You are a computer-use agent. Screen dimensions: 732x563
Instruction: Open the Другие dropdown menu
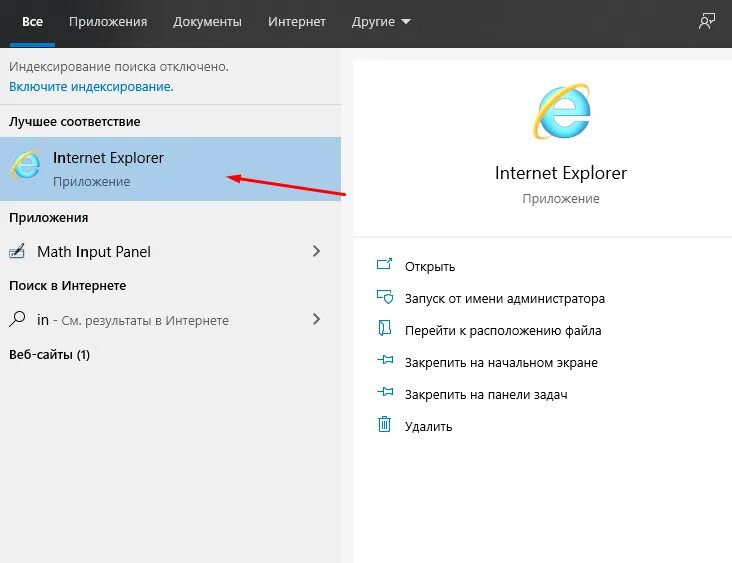click(x=381, y=22)
